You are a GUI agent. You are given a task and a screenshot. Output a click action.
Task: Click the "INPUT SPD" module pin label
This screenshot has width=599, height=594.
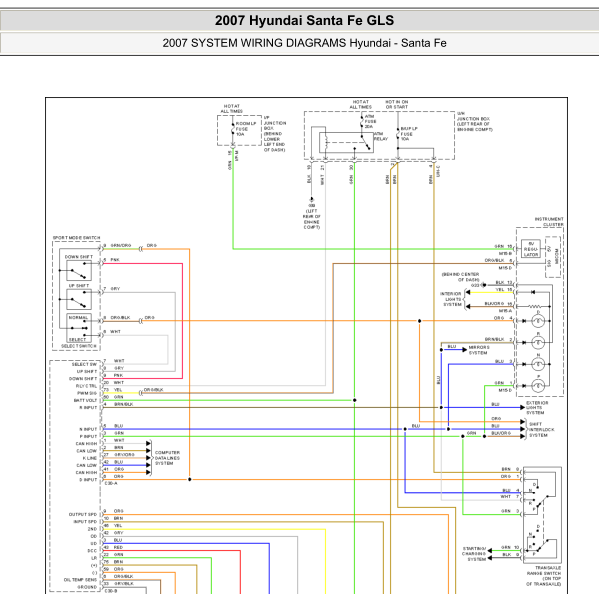[x=85, y=522]
